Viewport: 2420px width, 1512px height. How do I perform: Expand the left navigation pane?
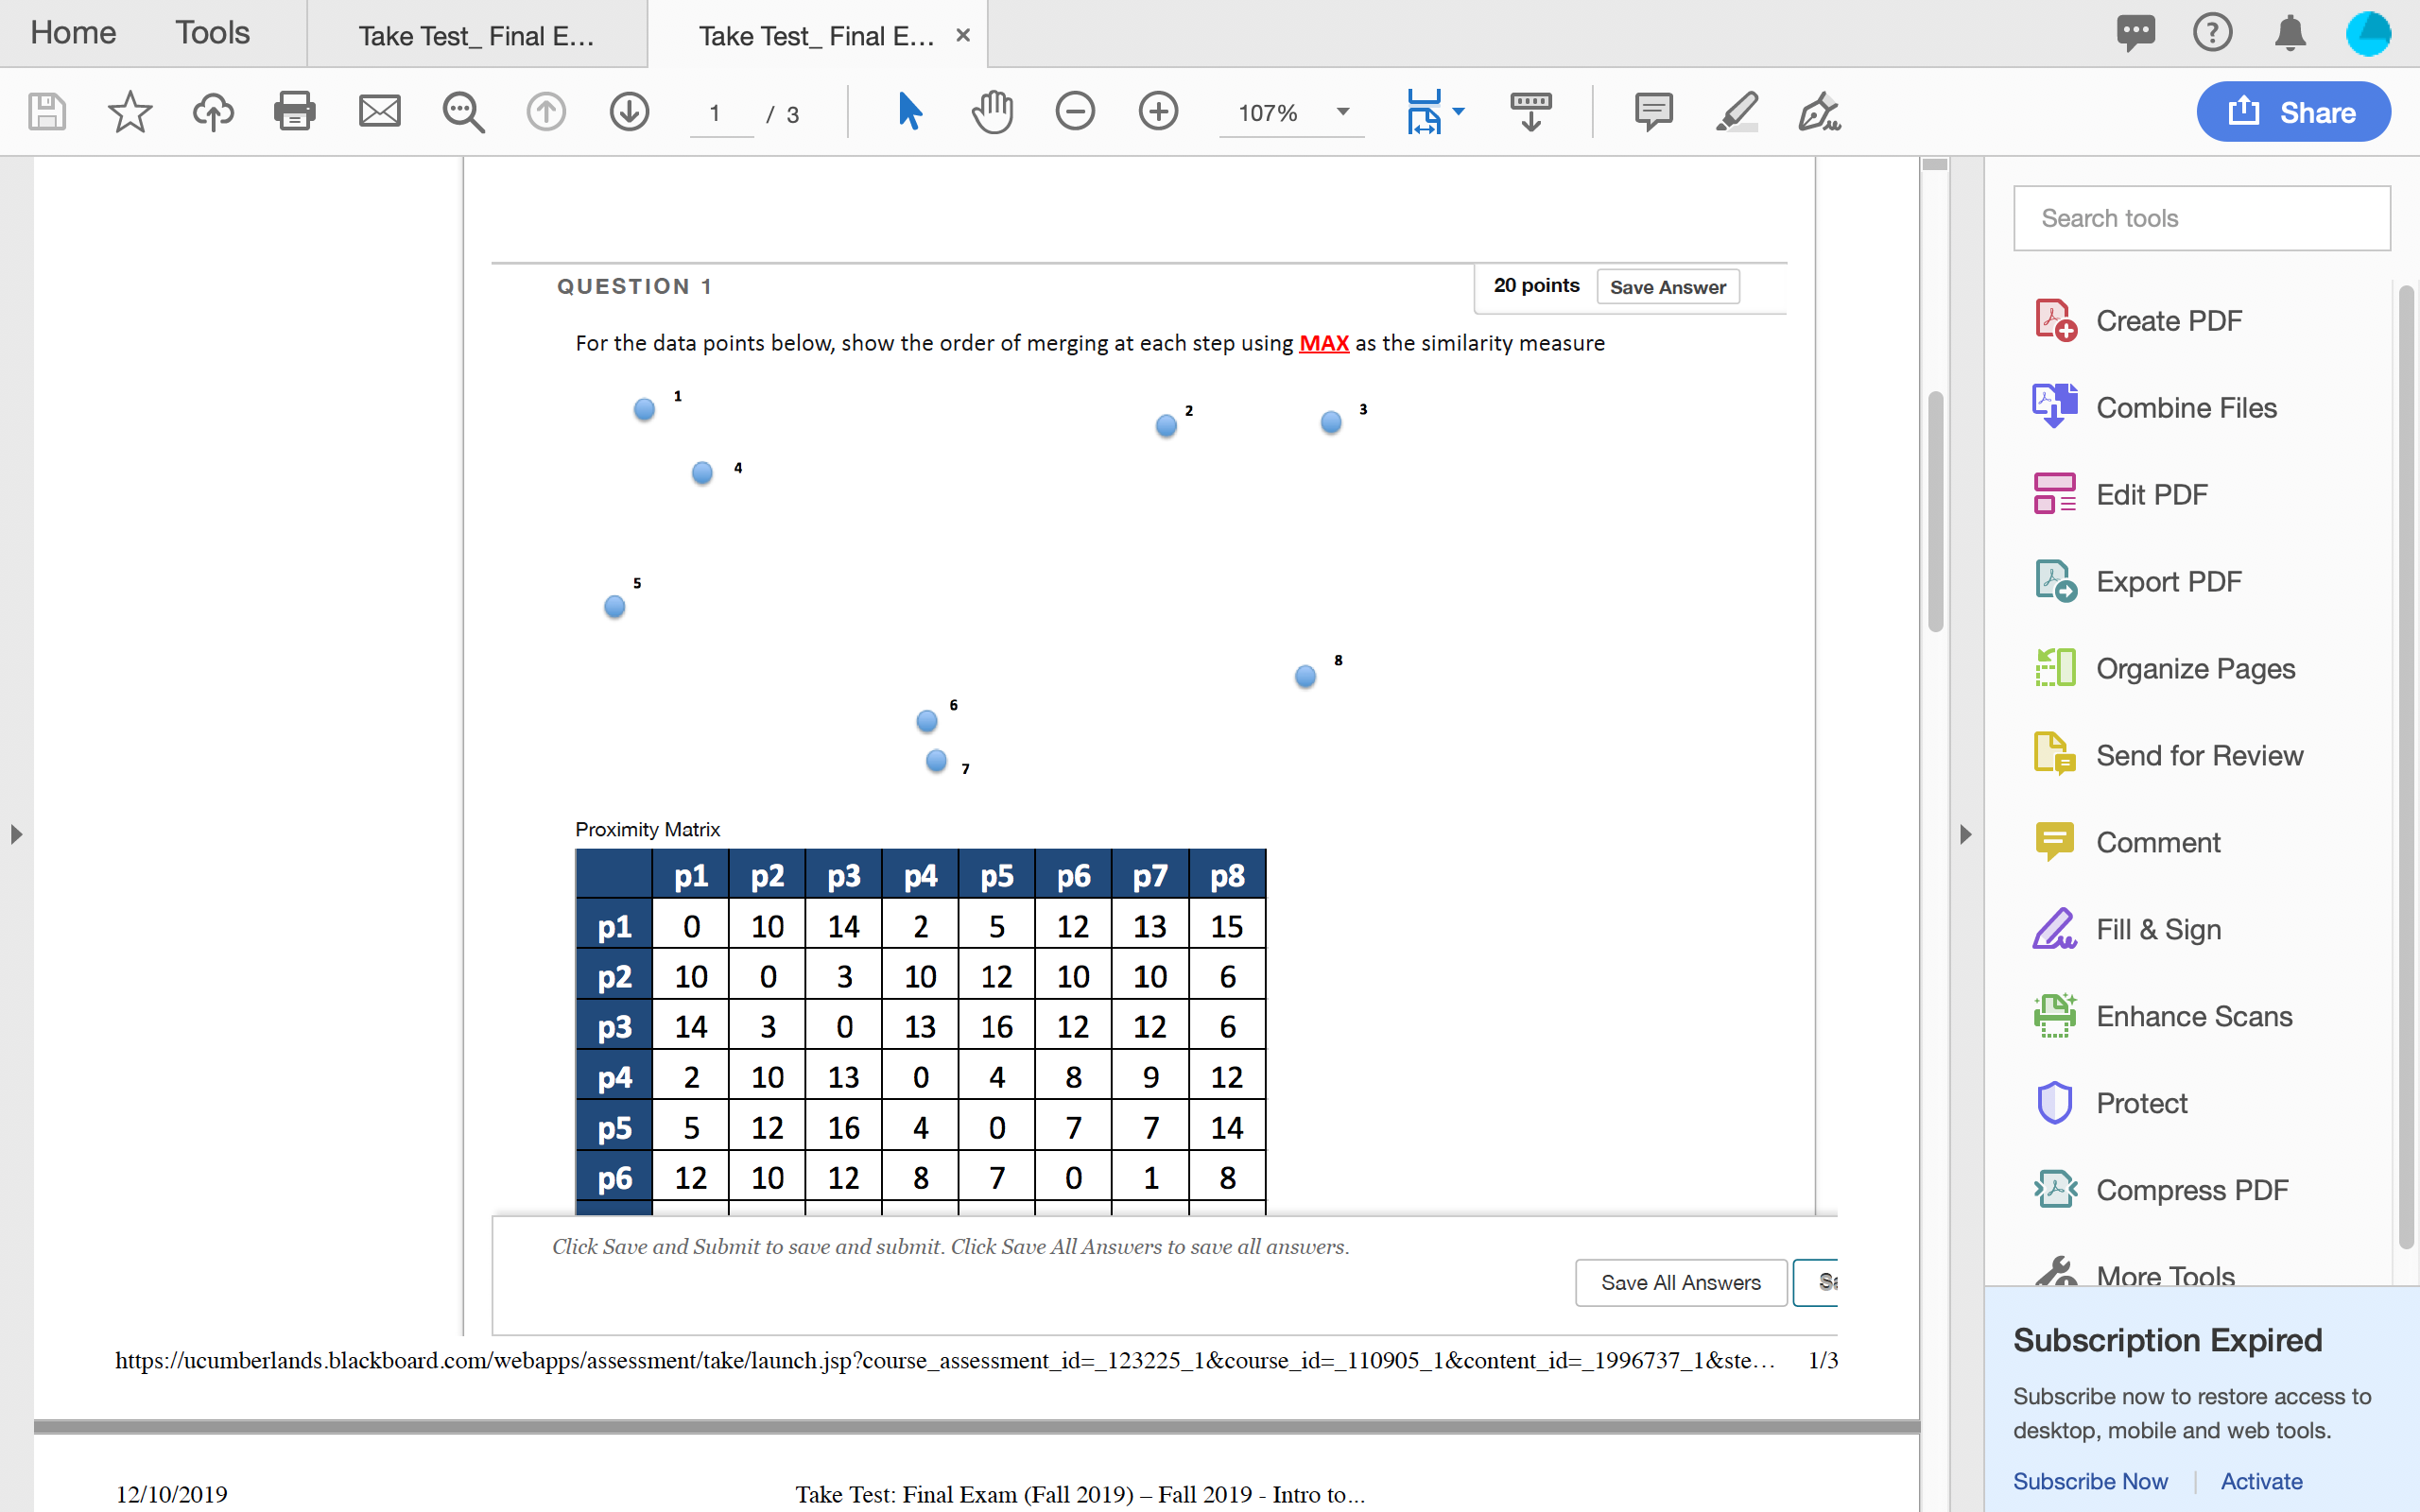pyautogui.click(x=16, y=834)
